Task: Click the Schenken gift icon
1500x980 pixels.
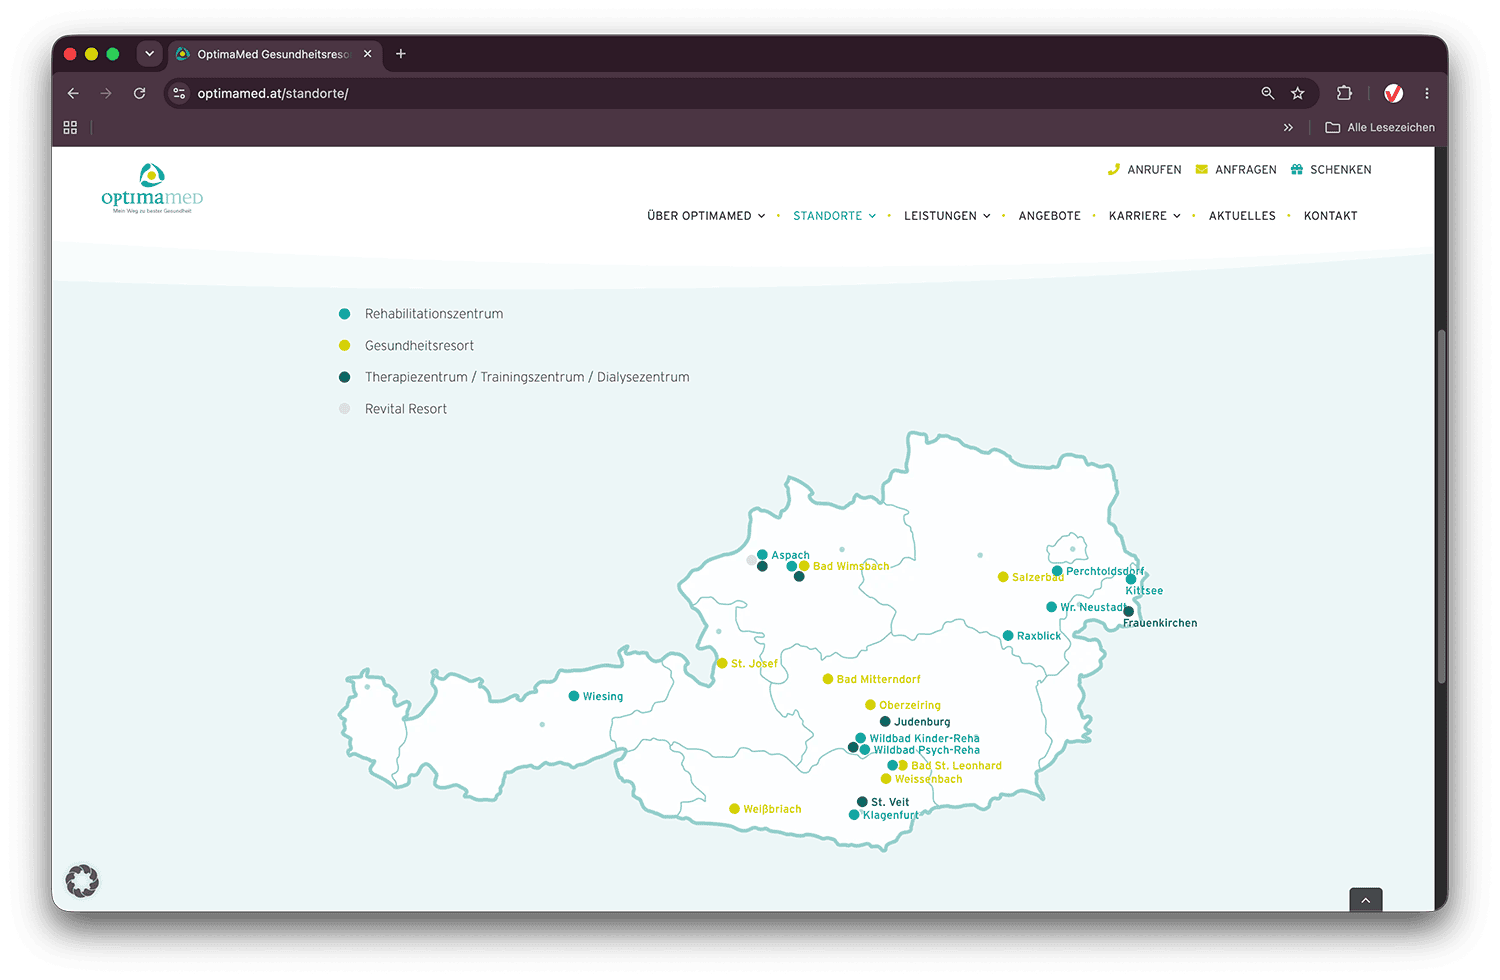Action: click(1296, 170)
